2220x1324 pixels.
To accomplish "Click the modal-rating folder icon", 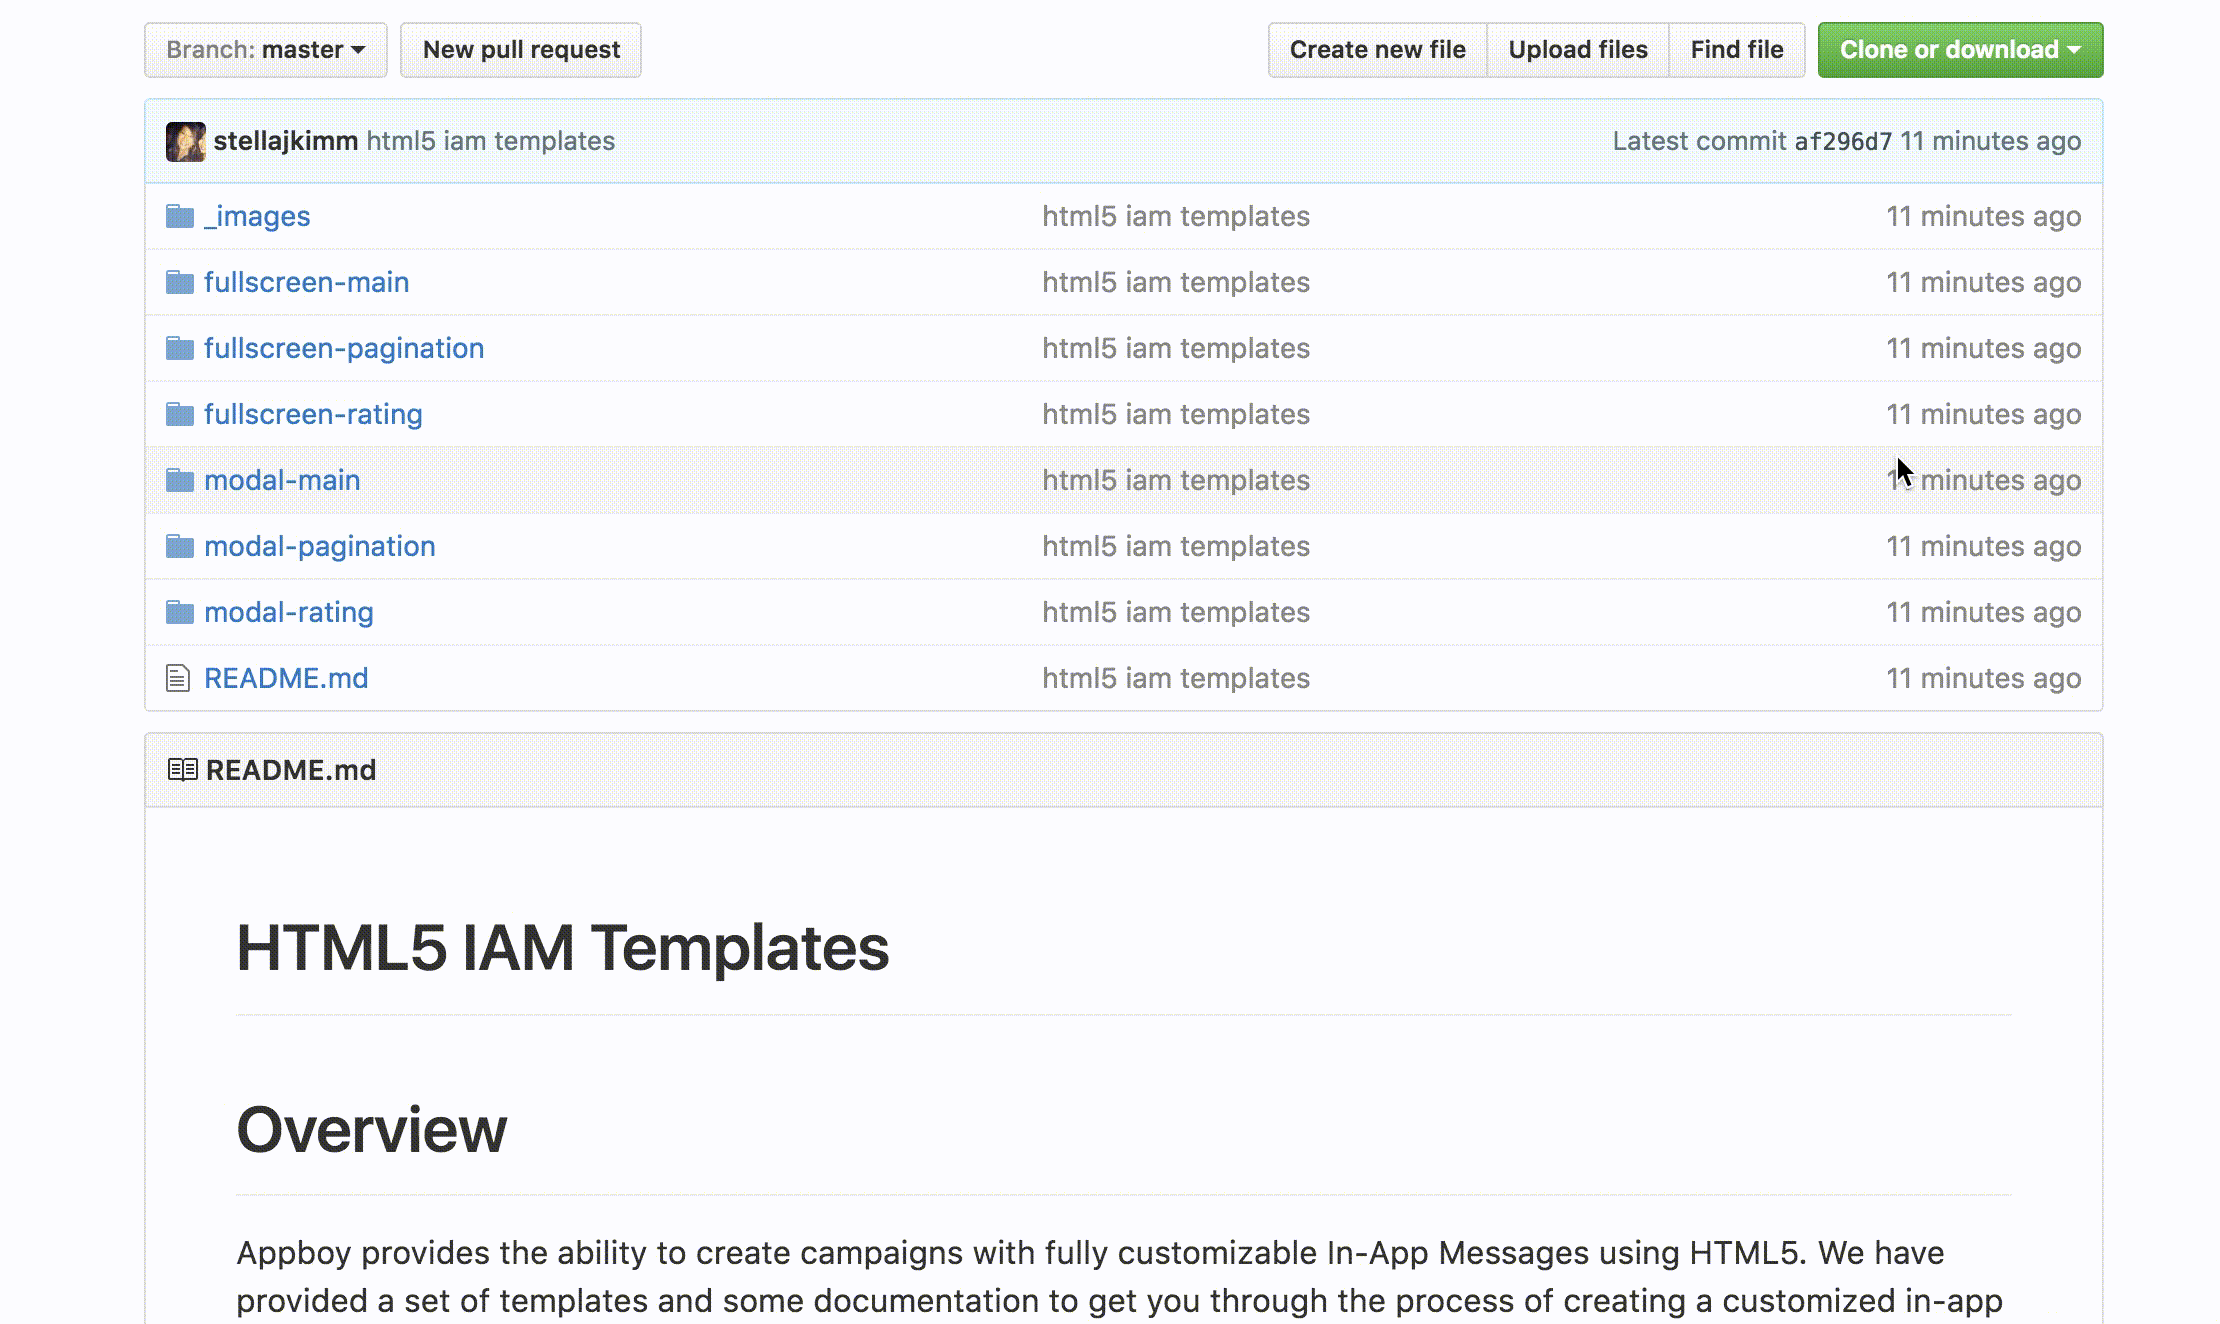I will [180, 612].
